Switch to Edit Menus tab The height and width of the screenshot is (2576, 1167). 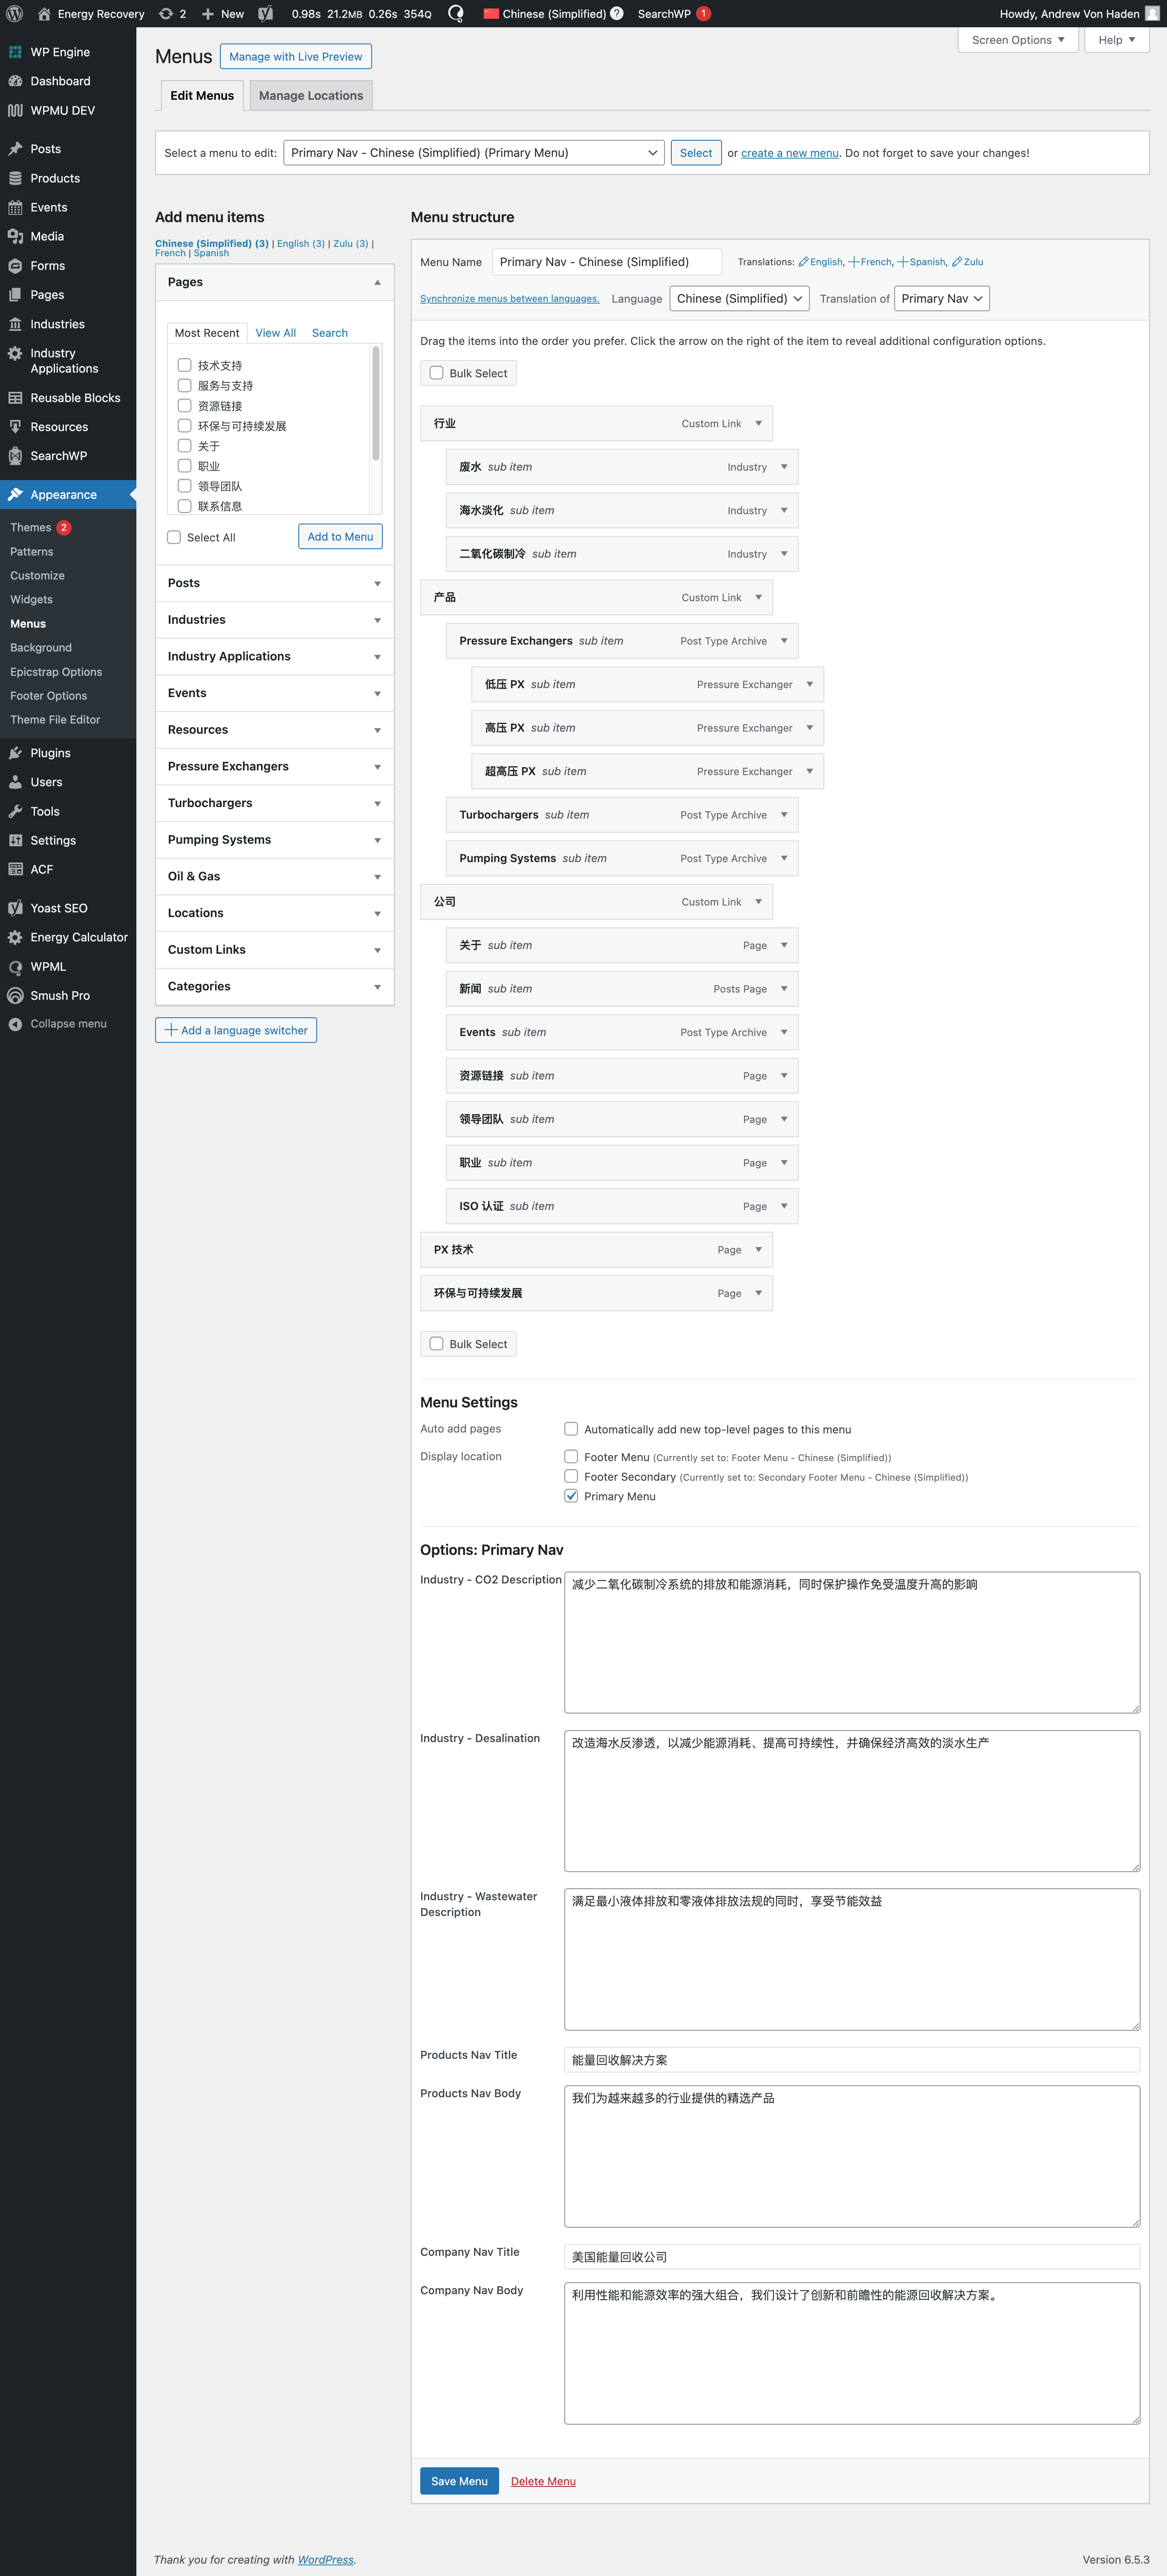click(202, 96)
